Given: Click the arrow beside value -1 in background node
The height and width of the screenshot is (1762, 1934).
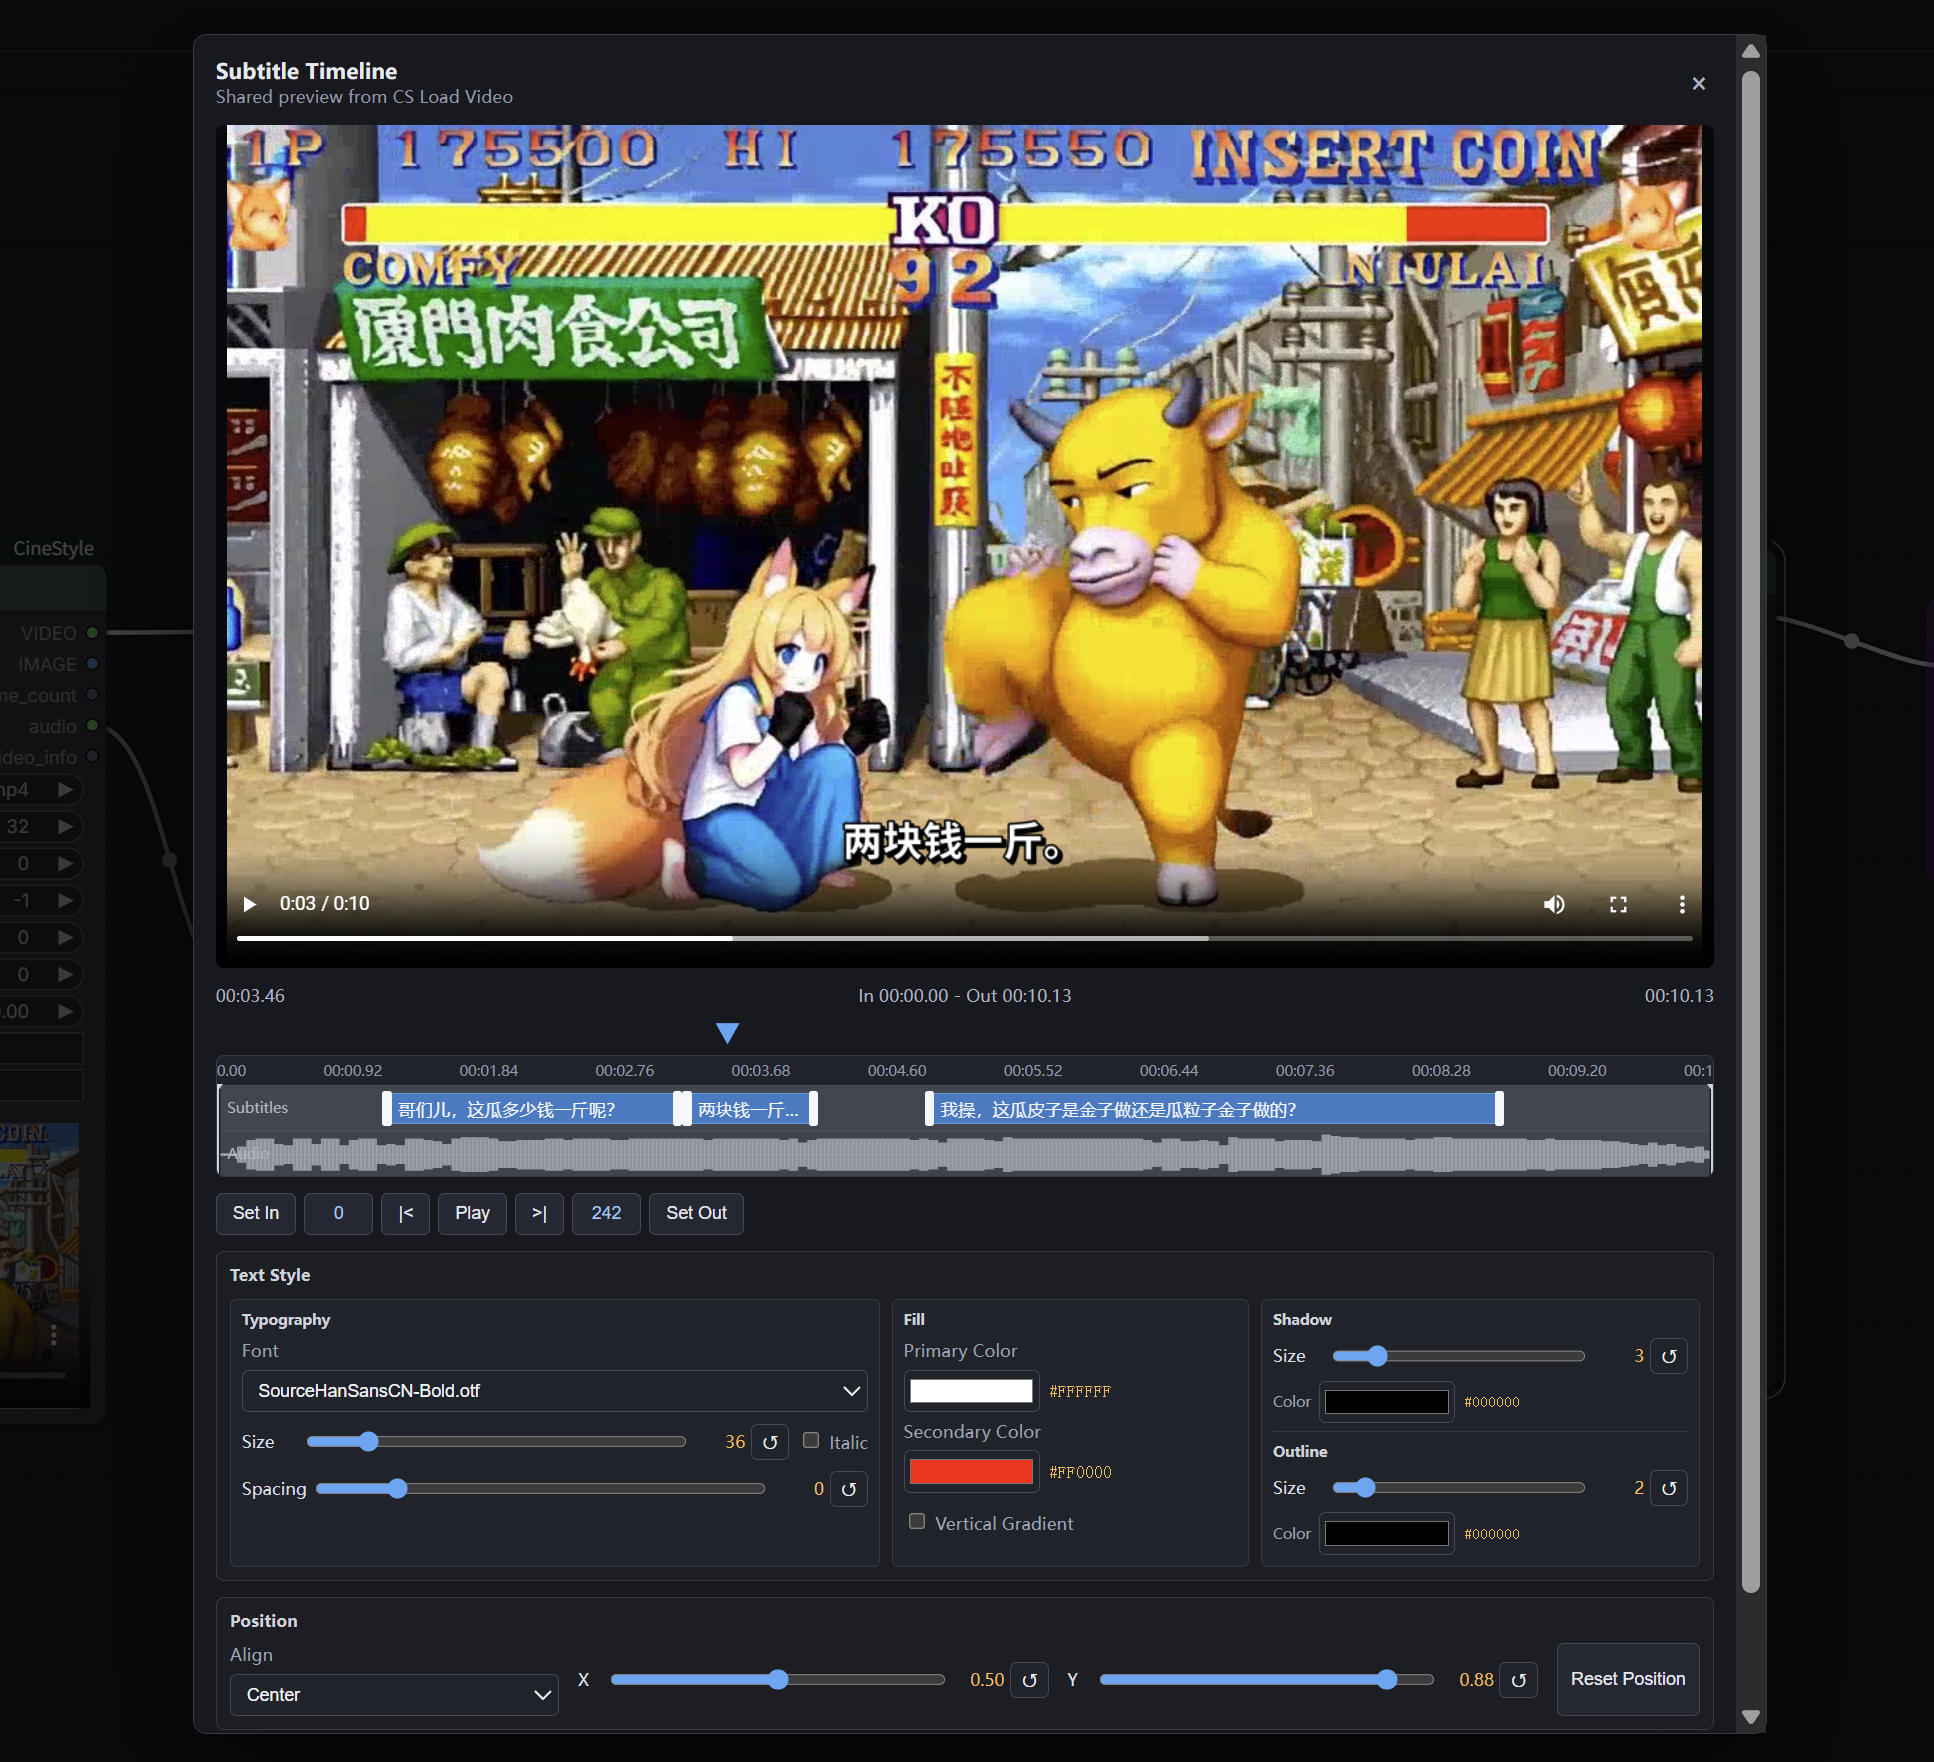Looking at the screenshot, I should click(66, 901).
